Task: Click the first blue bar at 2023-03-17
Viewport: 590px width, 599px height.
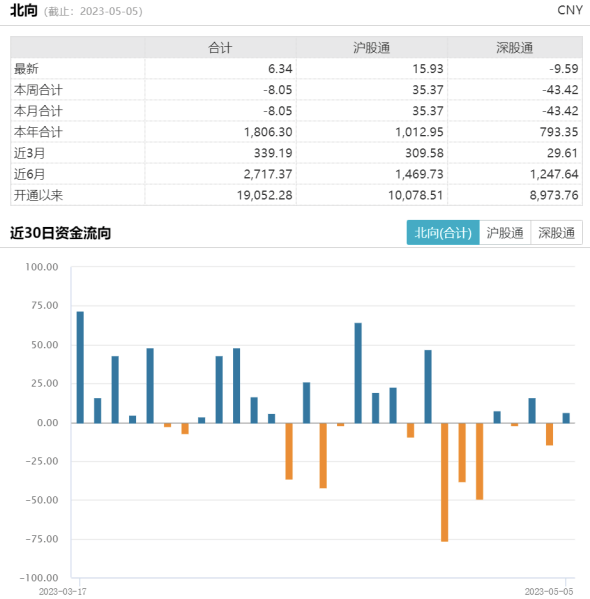Action: click(80, 367)
